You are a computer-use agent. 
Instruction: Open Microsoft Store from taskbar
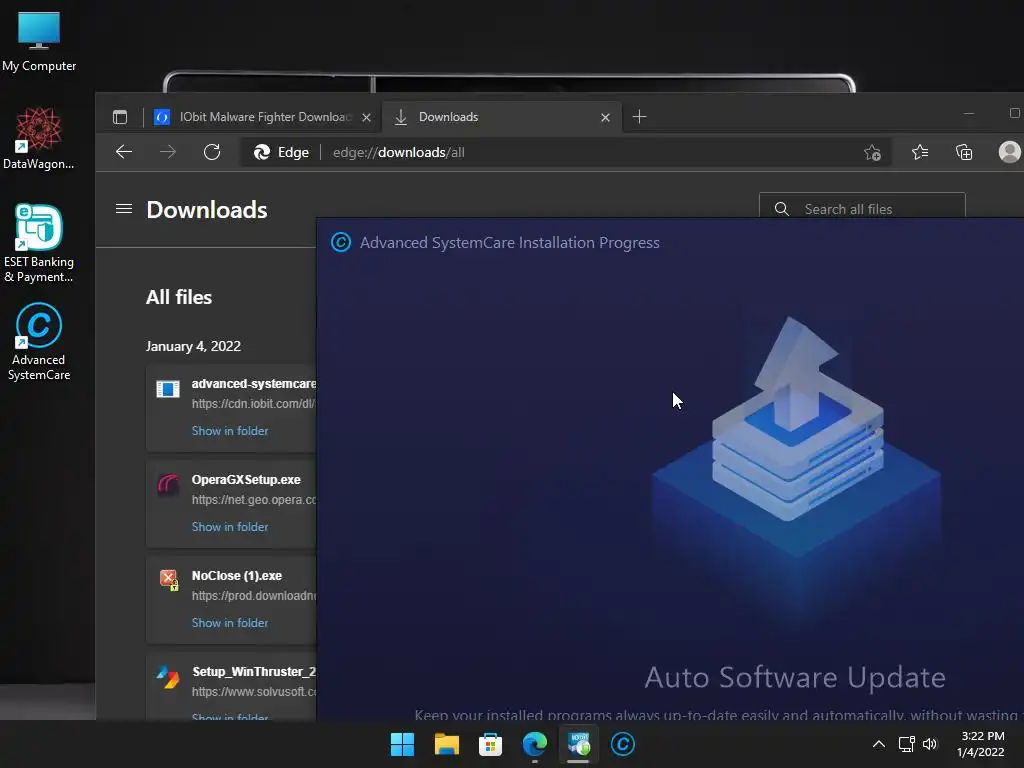[490, 744]
